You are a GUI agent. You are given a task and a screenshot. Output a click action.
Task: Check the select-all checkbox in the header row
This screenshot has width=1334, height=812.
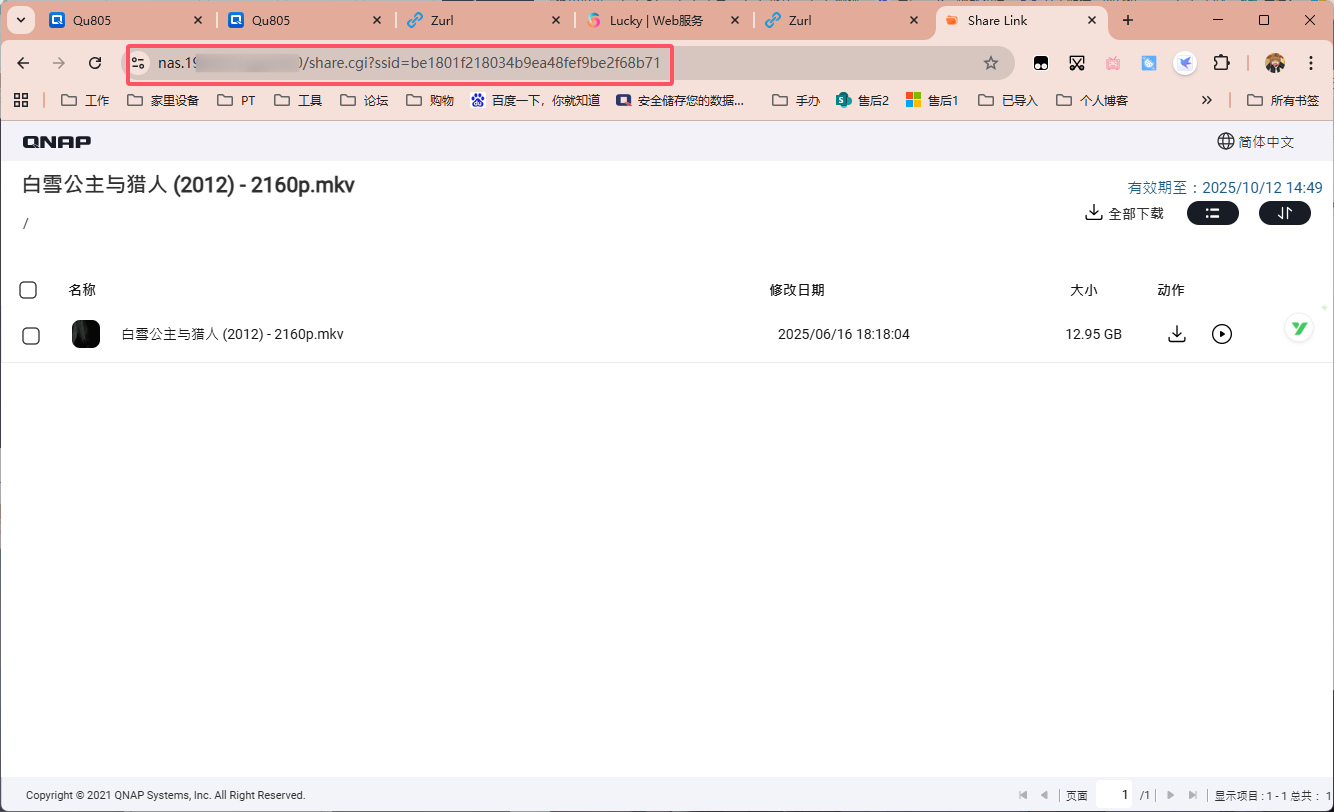click(28, 290)
